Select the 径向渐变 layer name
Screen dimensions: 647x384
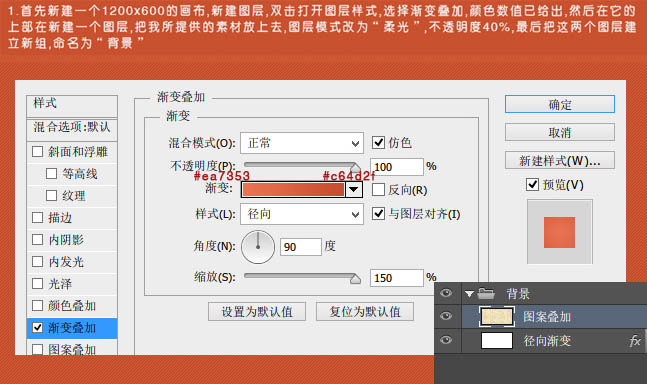[547, 341]
